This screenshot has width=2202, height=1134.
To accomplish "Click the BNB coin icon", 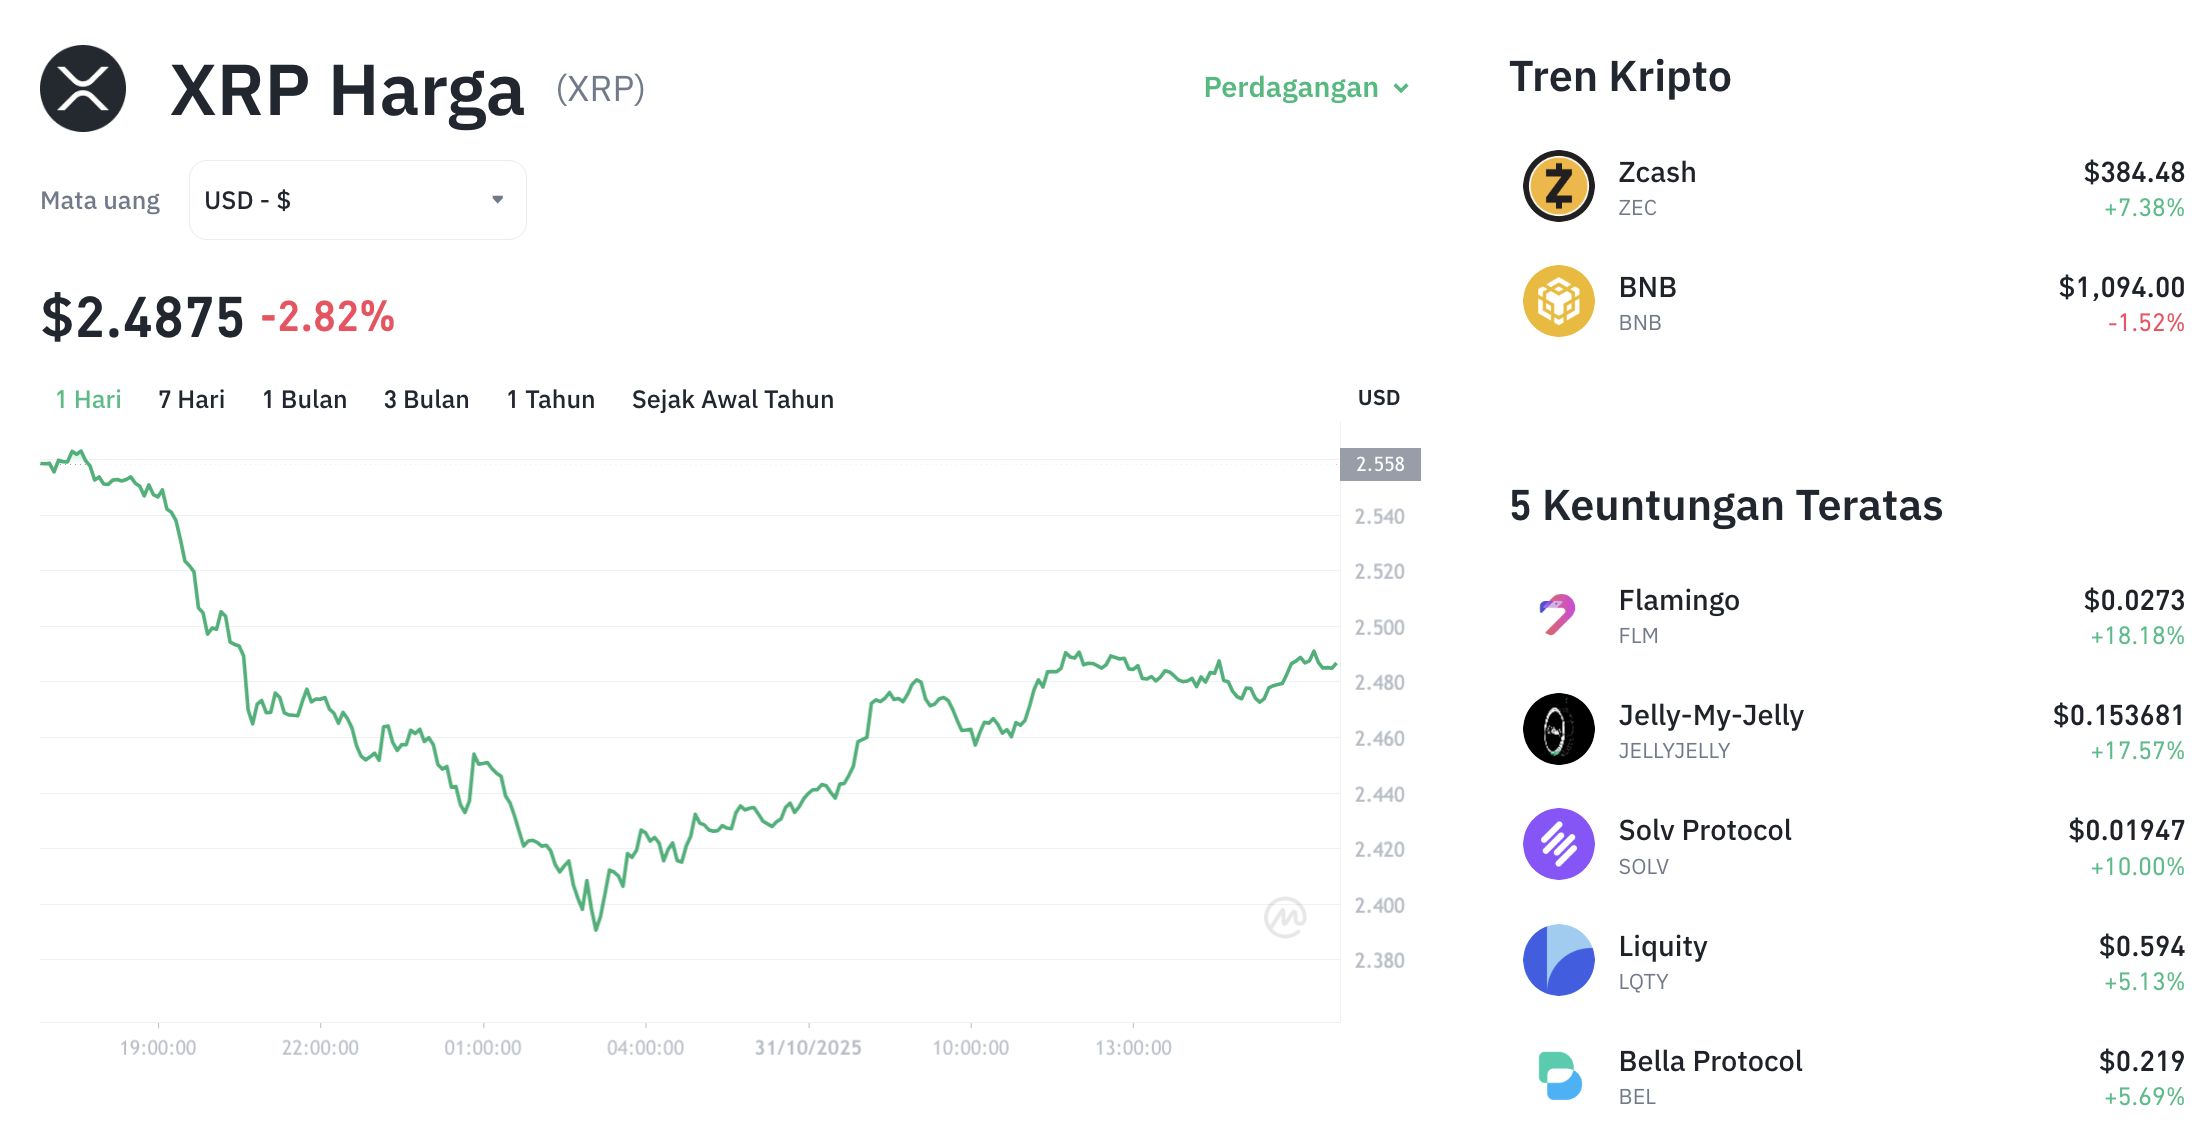I will point(1557,300).
